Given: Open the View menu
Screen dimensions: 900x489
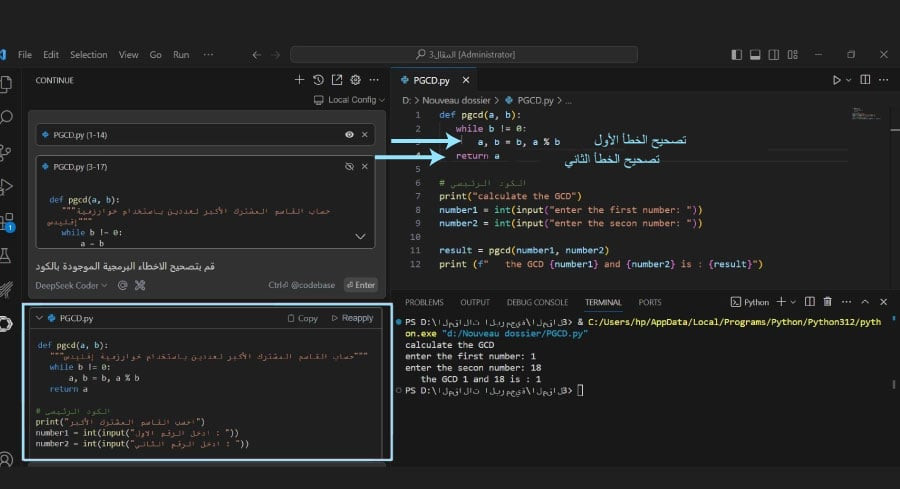Looking at the screenshot, I should point(128,55).
